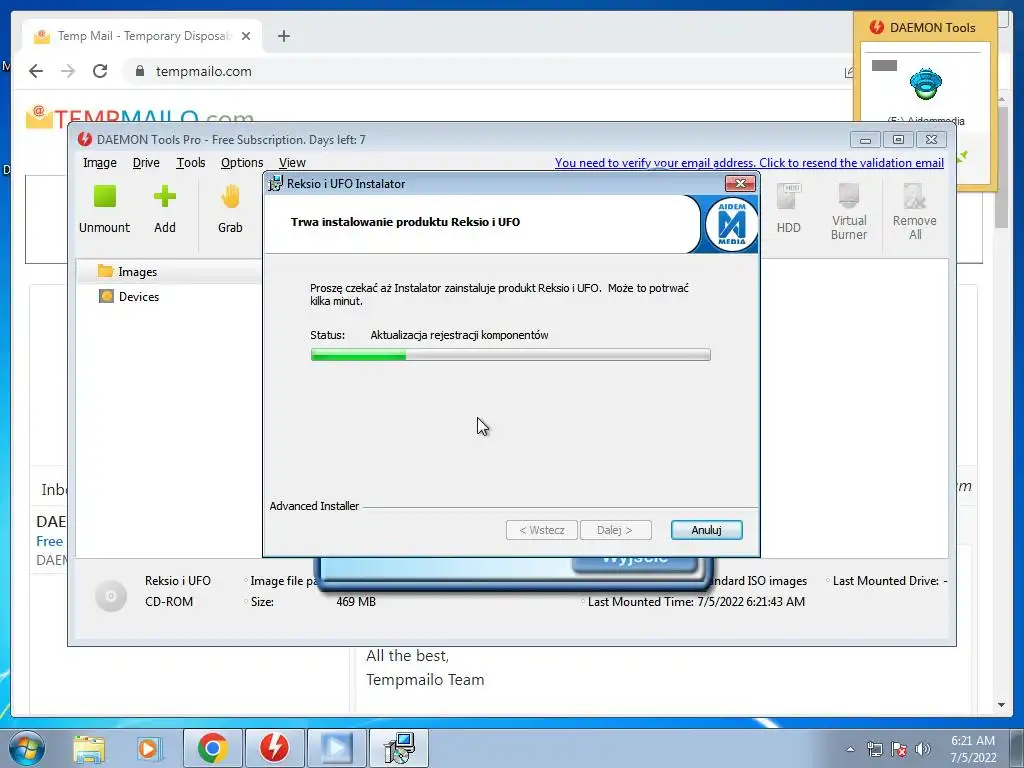Click the share icon in the address bar
The width and height of the screenshot is (1024, 768).
point(848,72)
